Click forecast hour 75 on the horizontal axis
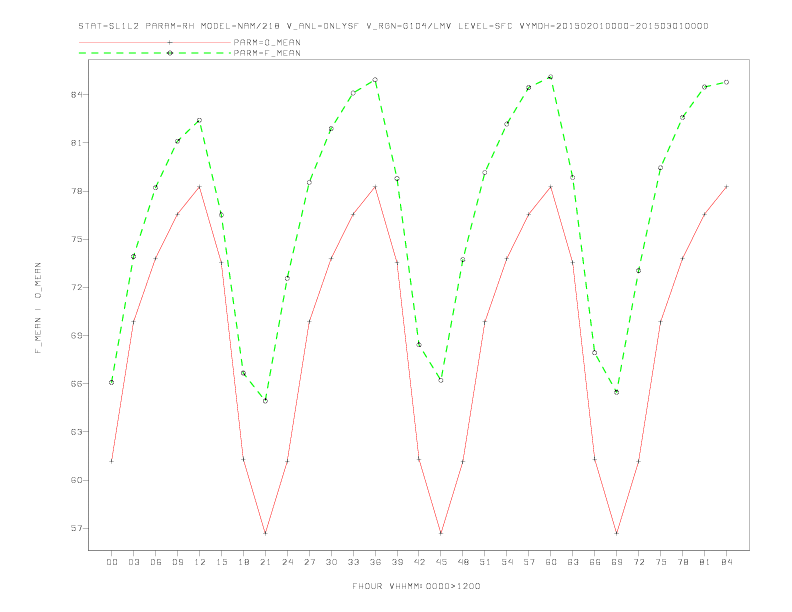This screenshot has height=612, width=792. (661, 562)
